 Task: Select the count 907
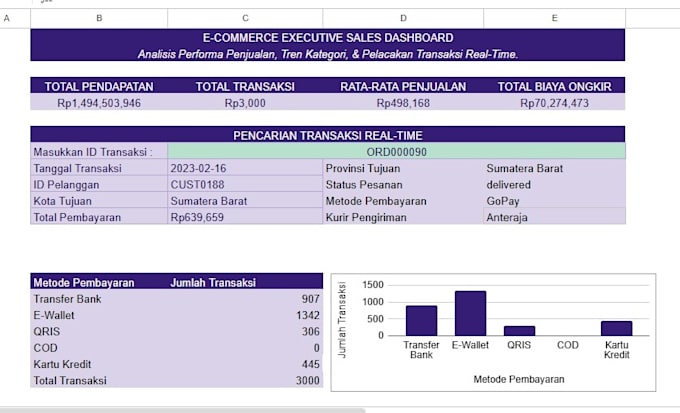click(311, 299)
